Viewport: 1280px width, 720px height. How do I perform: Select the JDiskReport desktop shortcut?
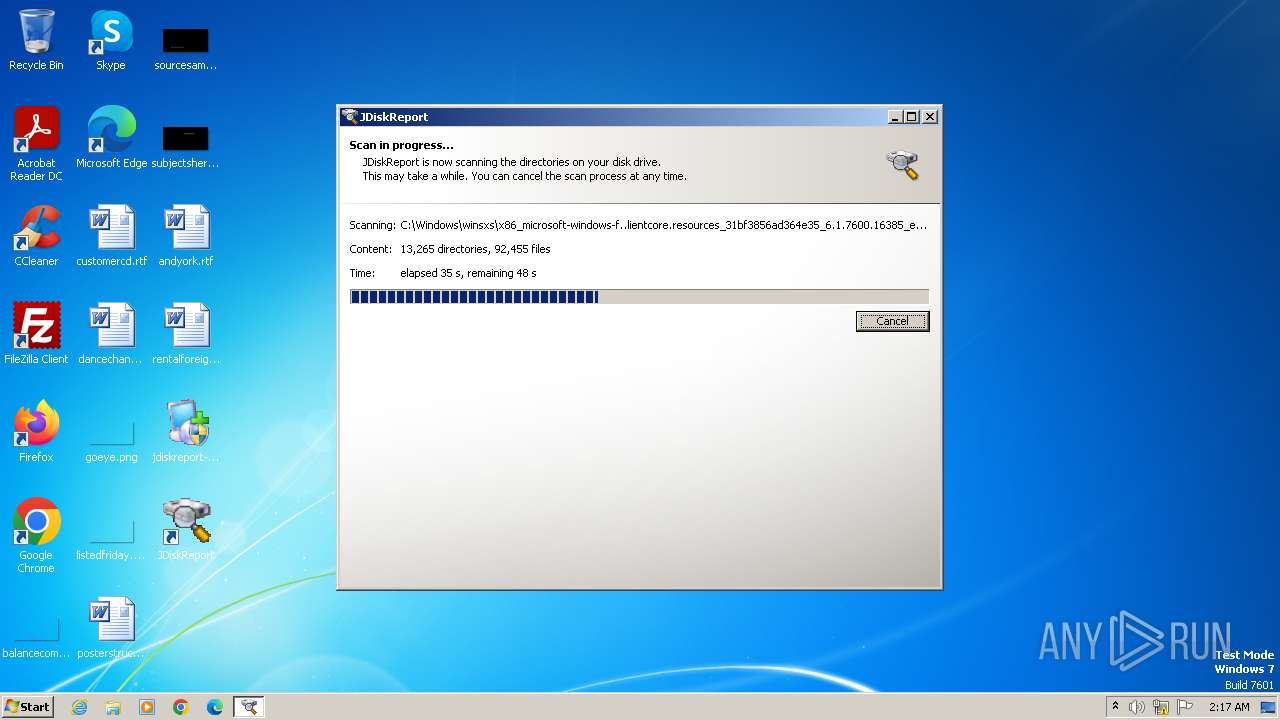(186, 530)
